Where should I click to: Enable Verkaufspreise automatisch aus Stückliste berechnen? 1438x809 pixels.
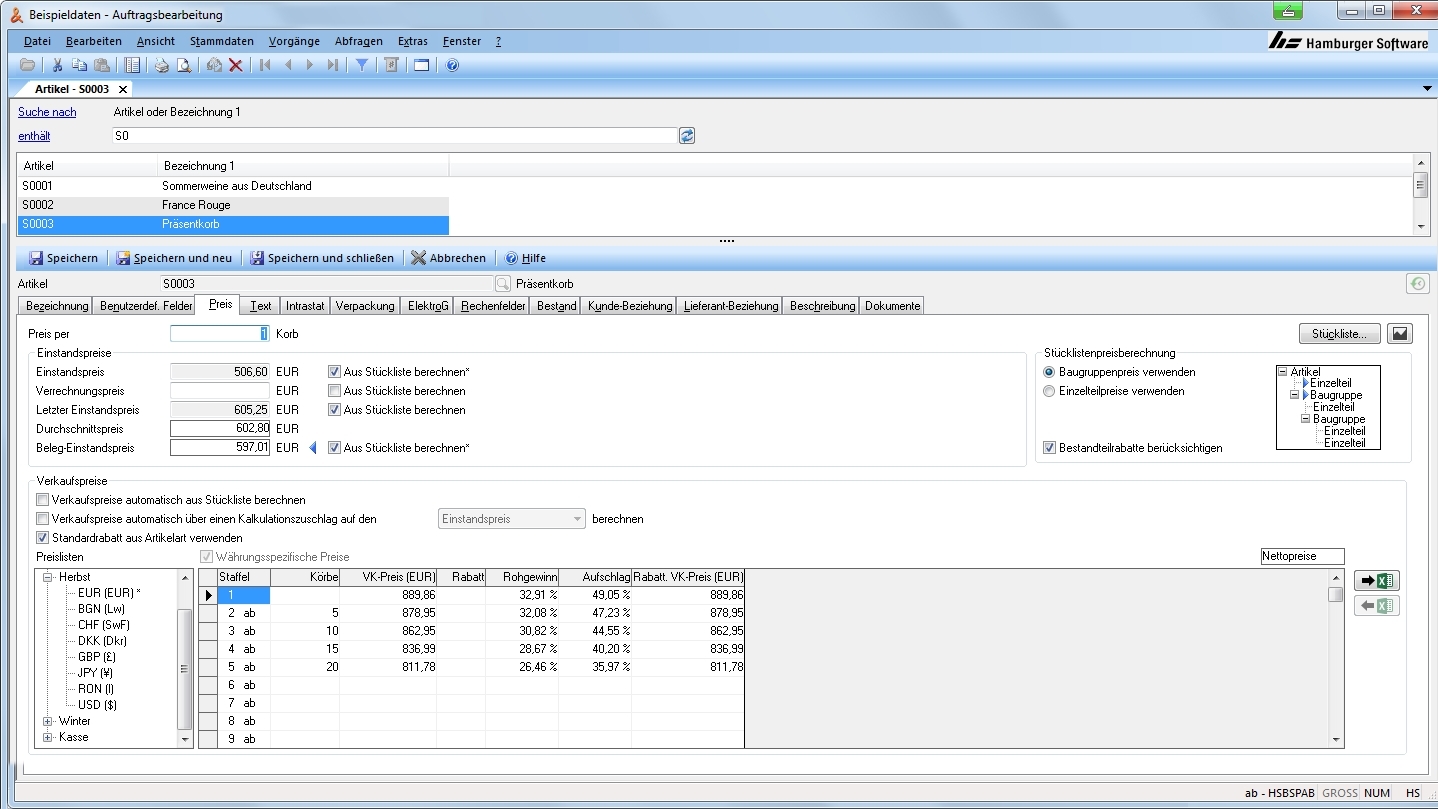[x=42, y=500]
